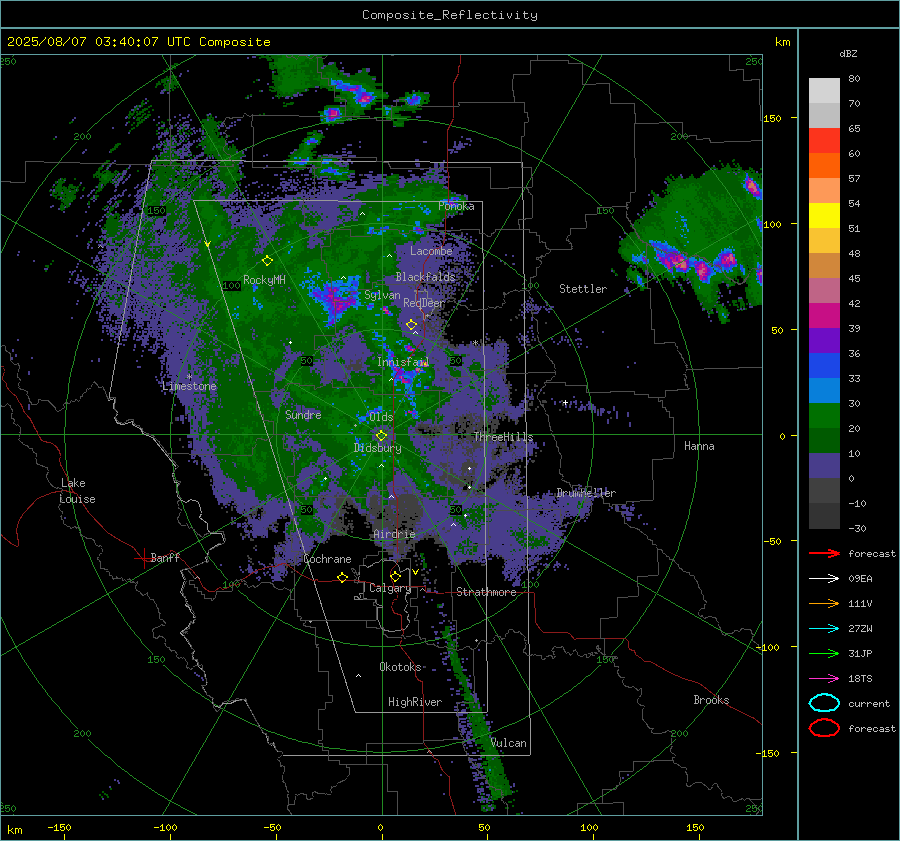This screenshot has height=841, width=900.
Task: Click the green 31JP arrow icon
Action: click(824, 653)
